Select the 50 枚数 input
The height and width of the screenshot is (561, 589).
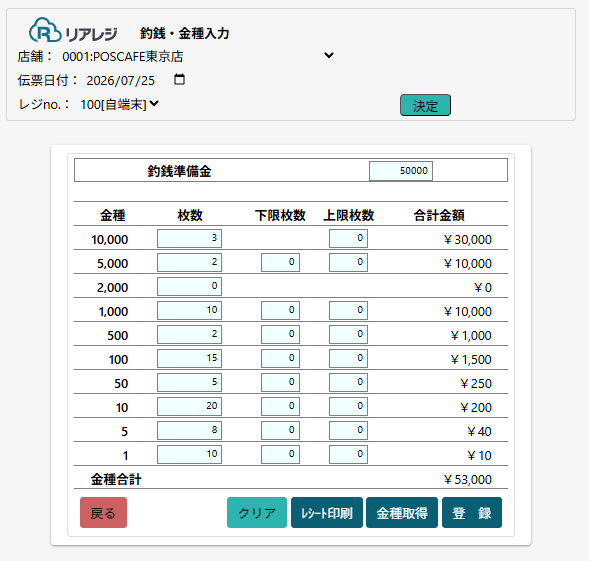point(189,383)
